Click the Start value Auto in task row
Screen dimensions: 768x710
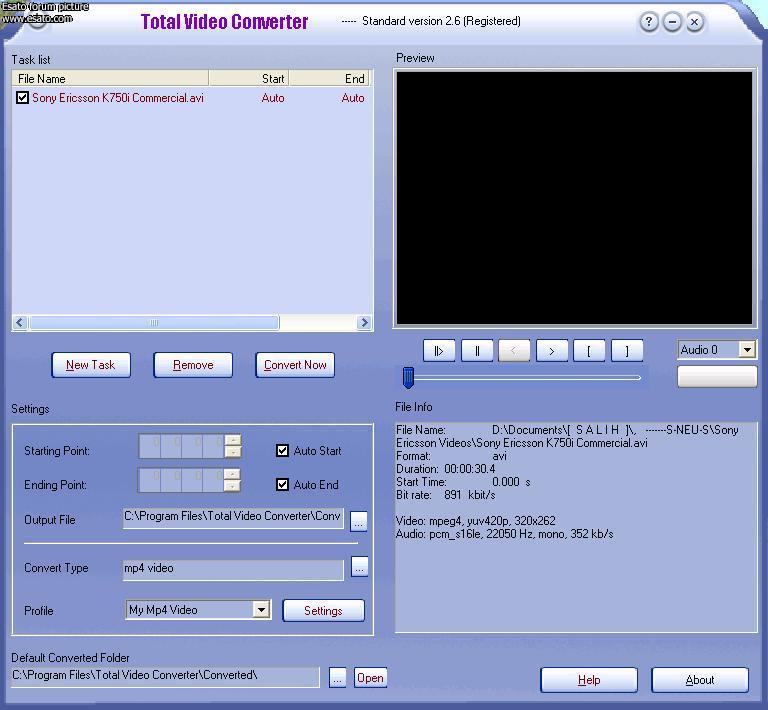[x=273, y=98]
